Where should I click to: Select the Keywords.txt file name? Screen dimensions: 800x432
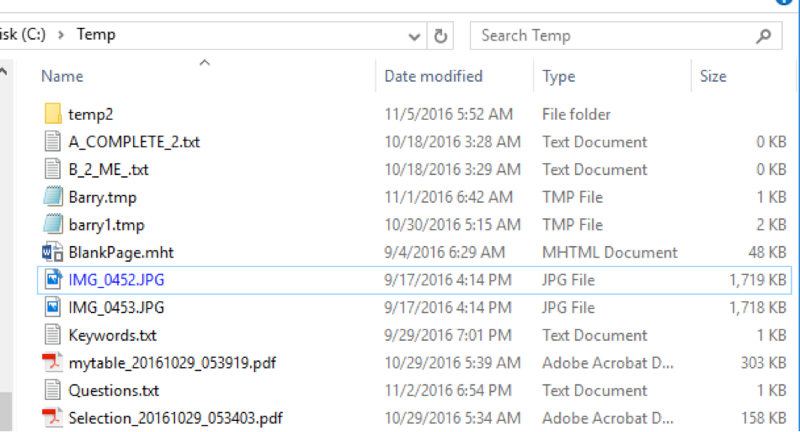pos(112,335)
